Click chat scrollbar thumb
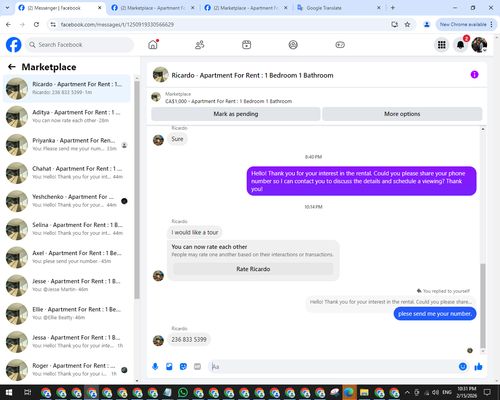The image size is (500, 400). pyautogui.click(x=483, y=305)
